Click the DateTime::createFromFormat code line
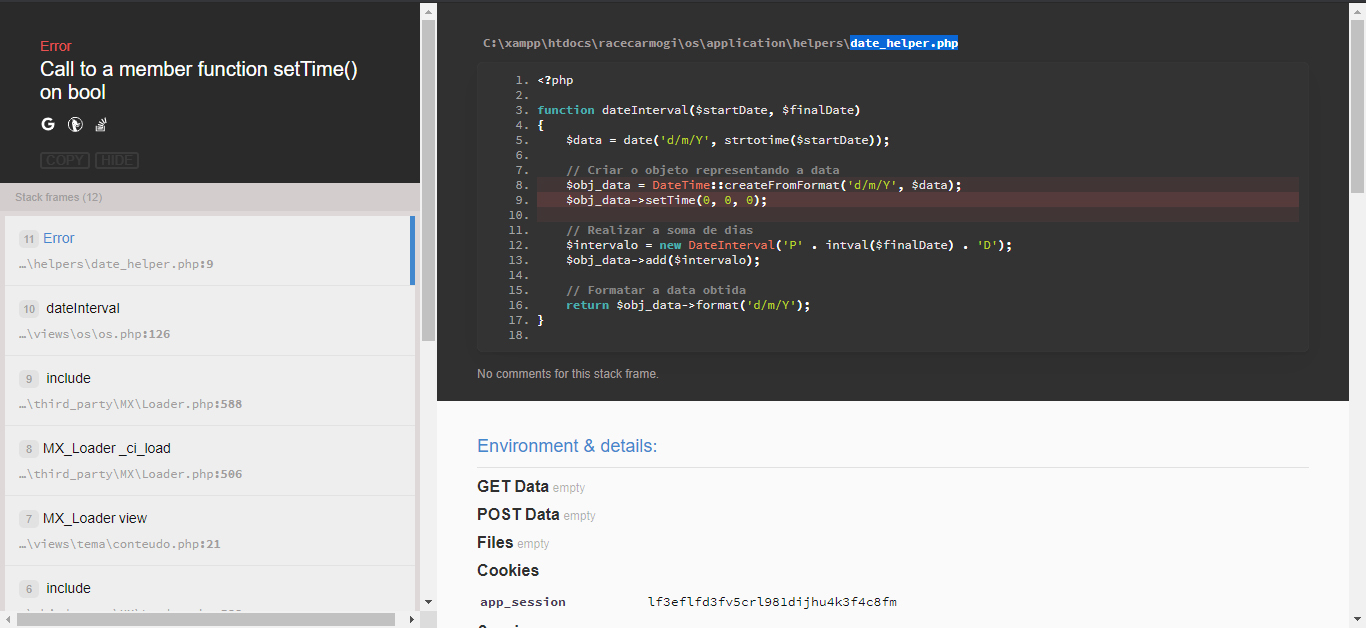 click(763, 185)
